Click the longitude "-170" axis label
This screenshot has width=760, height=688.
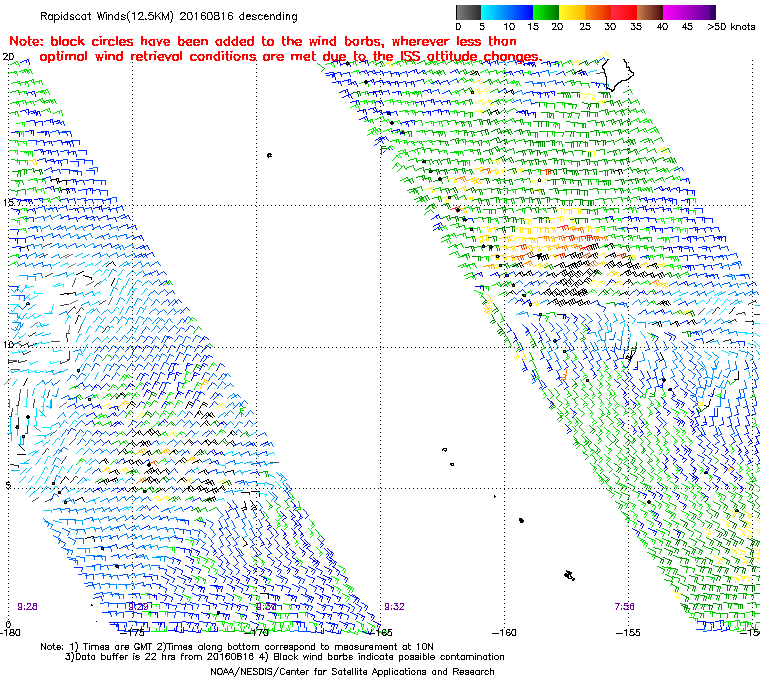pyautogui.click(x=257, y=633)
